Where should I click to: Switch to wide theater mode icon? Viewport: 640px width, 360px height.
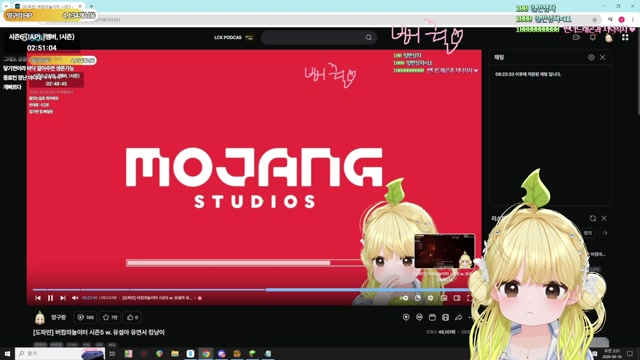(457, 298)
